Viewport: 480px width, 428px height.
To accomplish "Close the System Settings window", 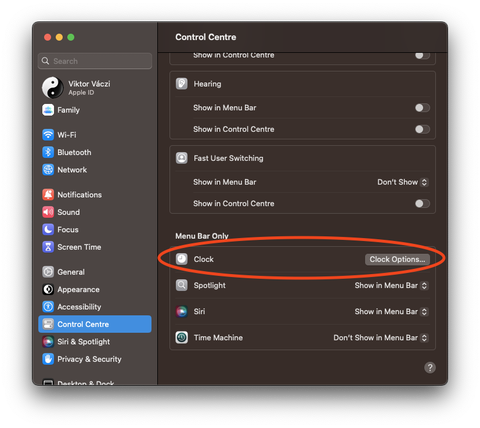I will pos(48,37).
